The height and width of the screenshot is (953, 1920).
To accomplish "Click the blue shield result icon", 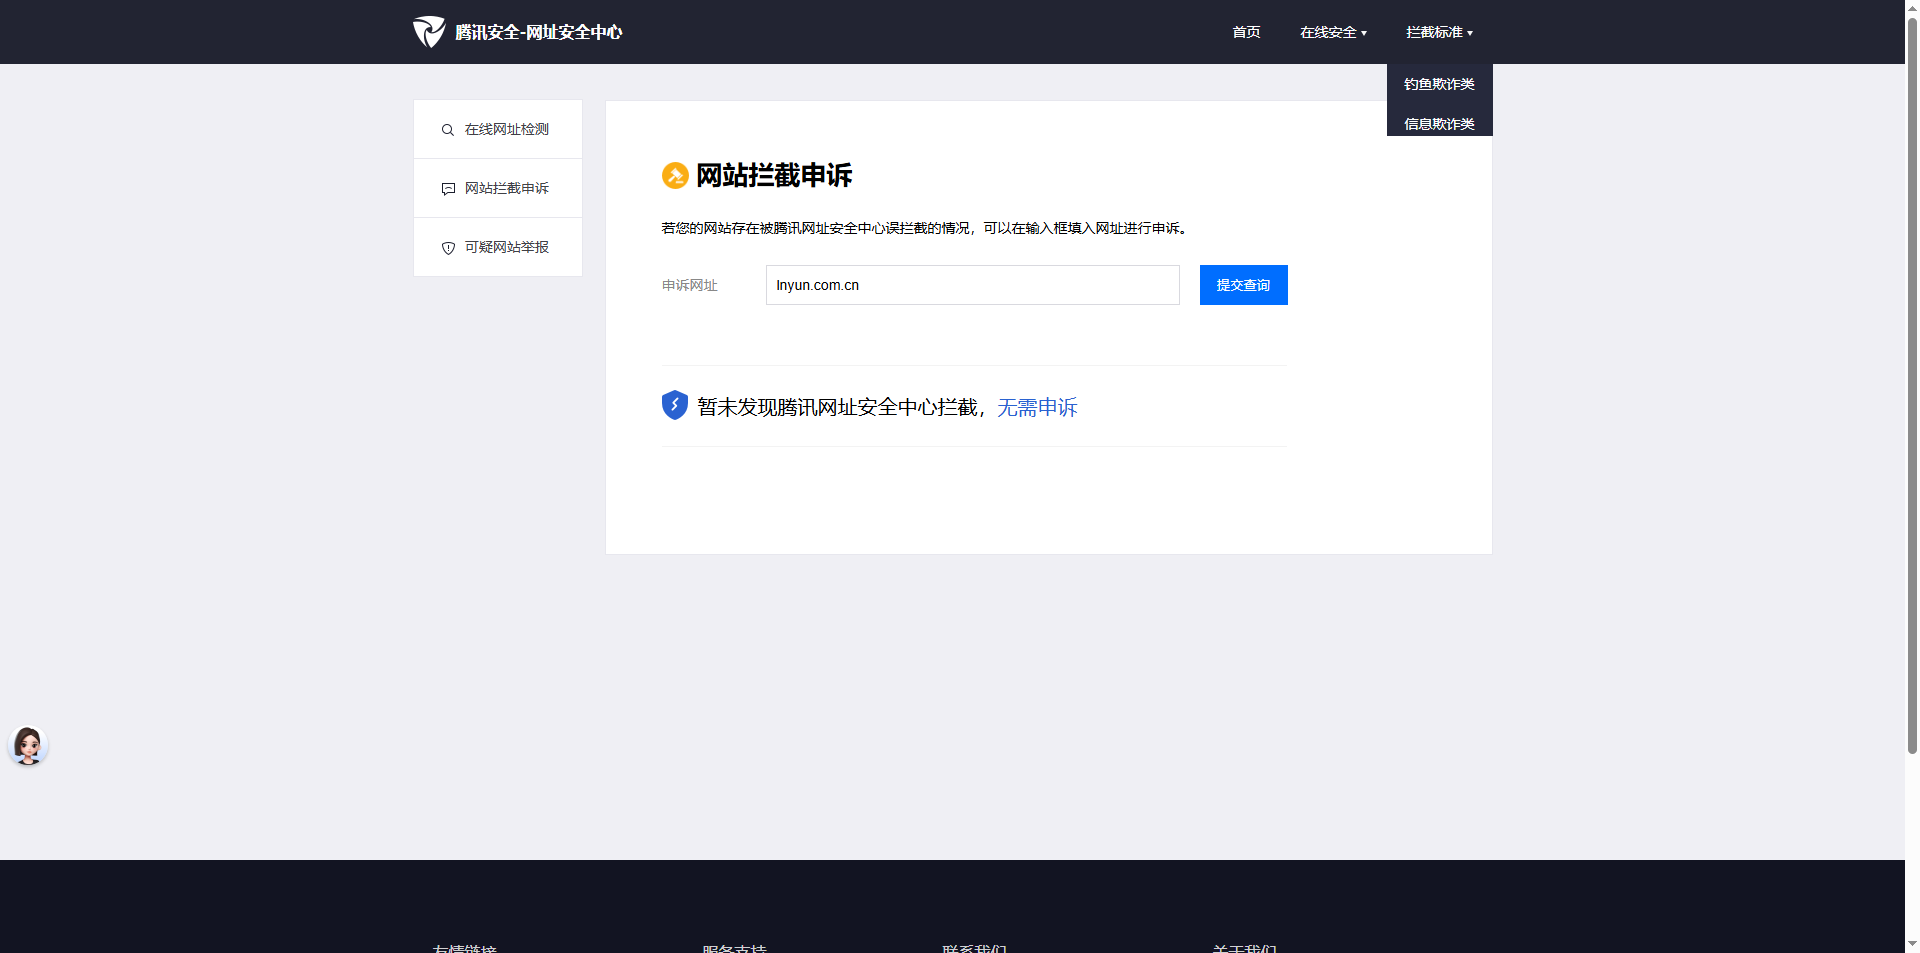I will pyautogui.click(x=675, y=405).
